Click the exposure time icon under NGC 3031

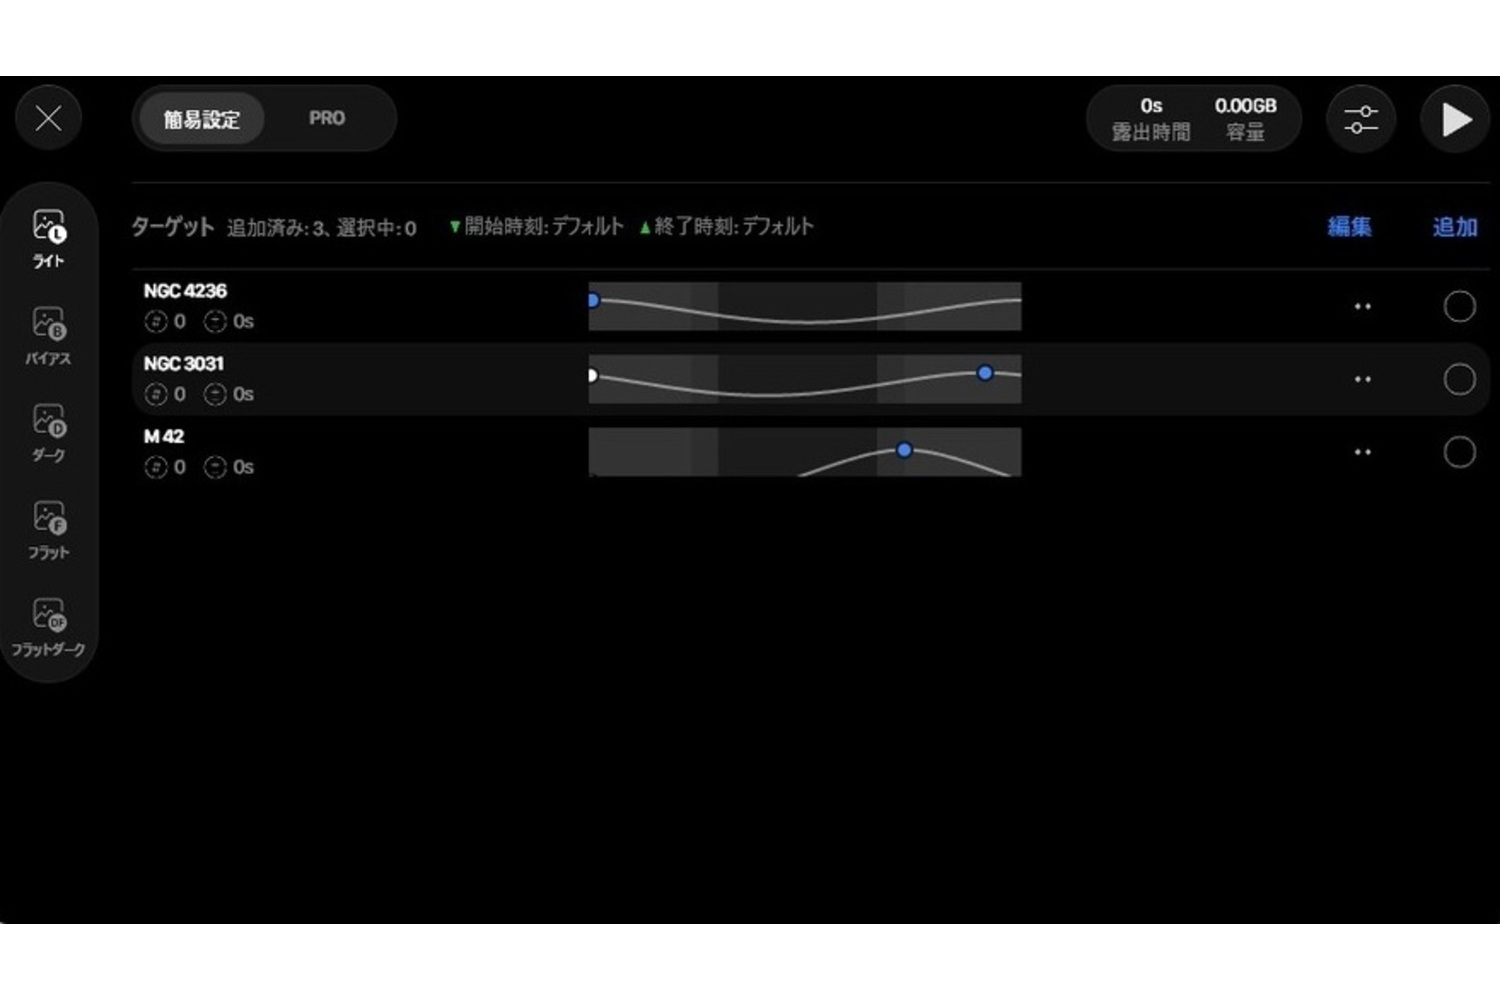pos(215,394)
